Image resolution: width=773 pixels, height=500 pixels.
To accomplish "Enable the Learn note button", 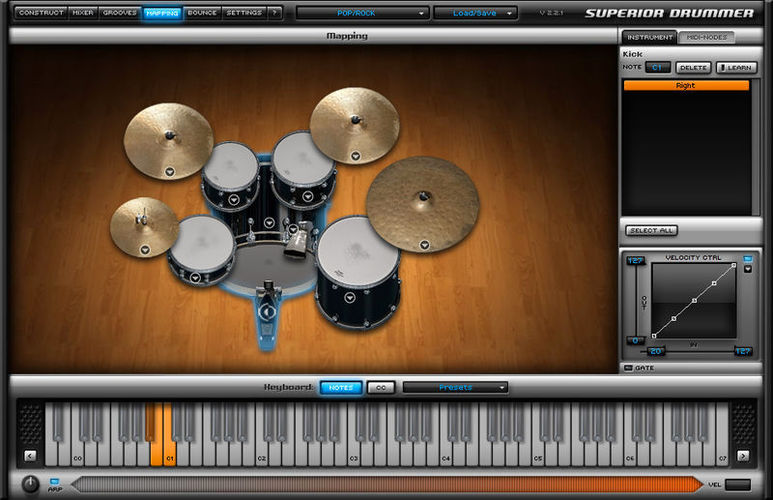I will tap(736, 68).
